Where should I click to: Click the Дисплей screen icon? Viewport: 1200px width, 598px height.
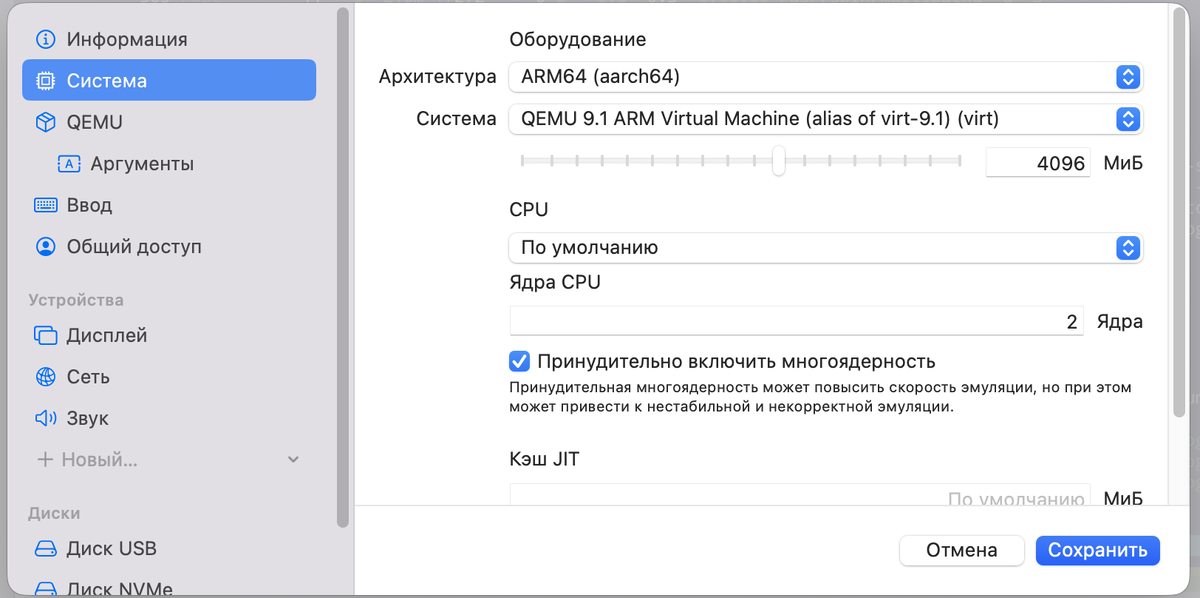point(46,336)
